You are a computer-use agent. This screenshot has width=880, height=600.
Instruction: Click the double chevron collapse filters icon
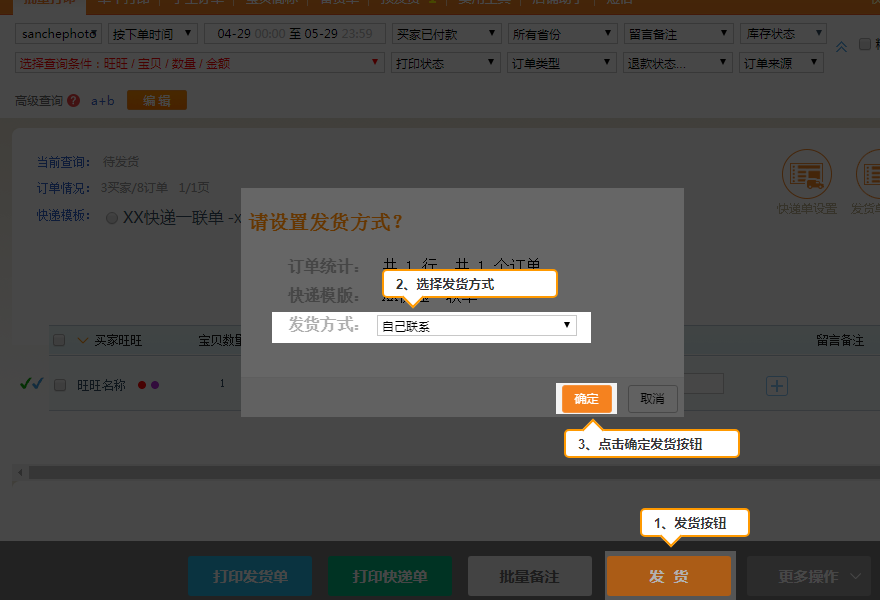841,46
